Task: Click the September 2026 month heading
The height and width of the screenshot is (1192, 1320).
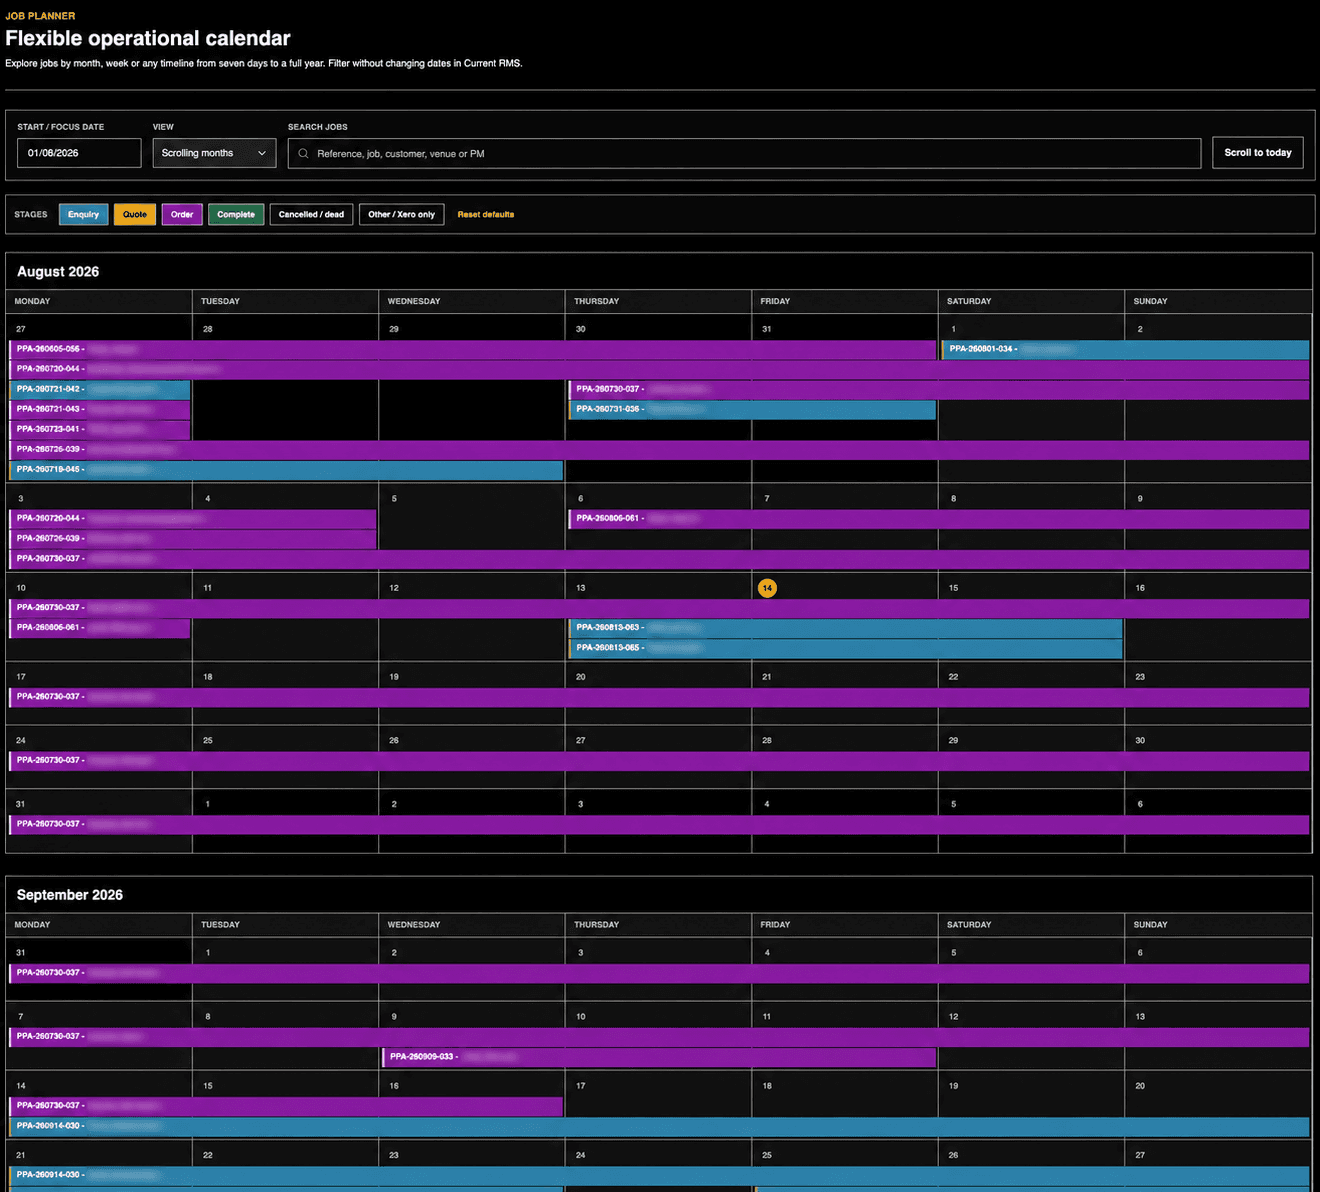Action: click(70, 895)
